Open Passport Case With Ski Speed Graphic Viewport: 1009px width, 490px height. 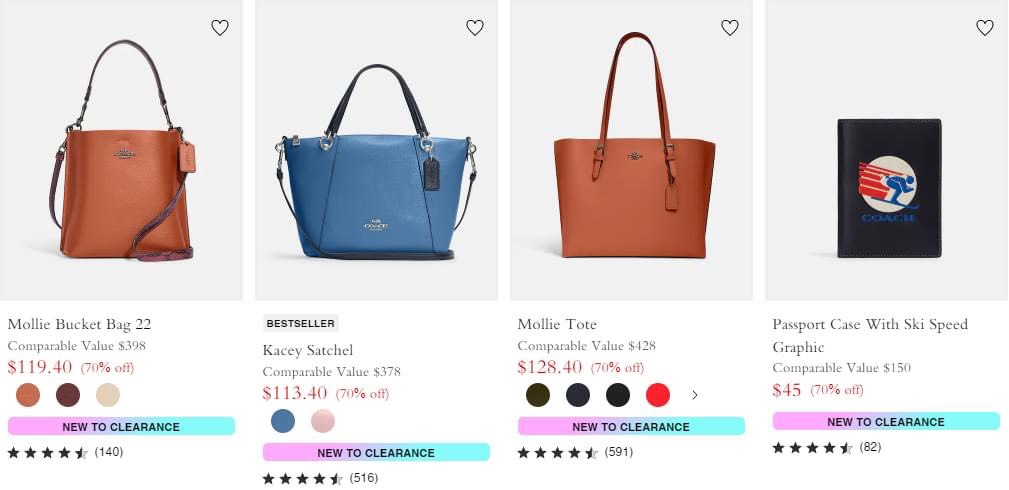(869, 335)
